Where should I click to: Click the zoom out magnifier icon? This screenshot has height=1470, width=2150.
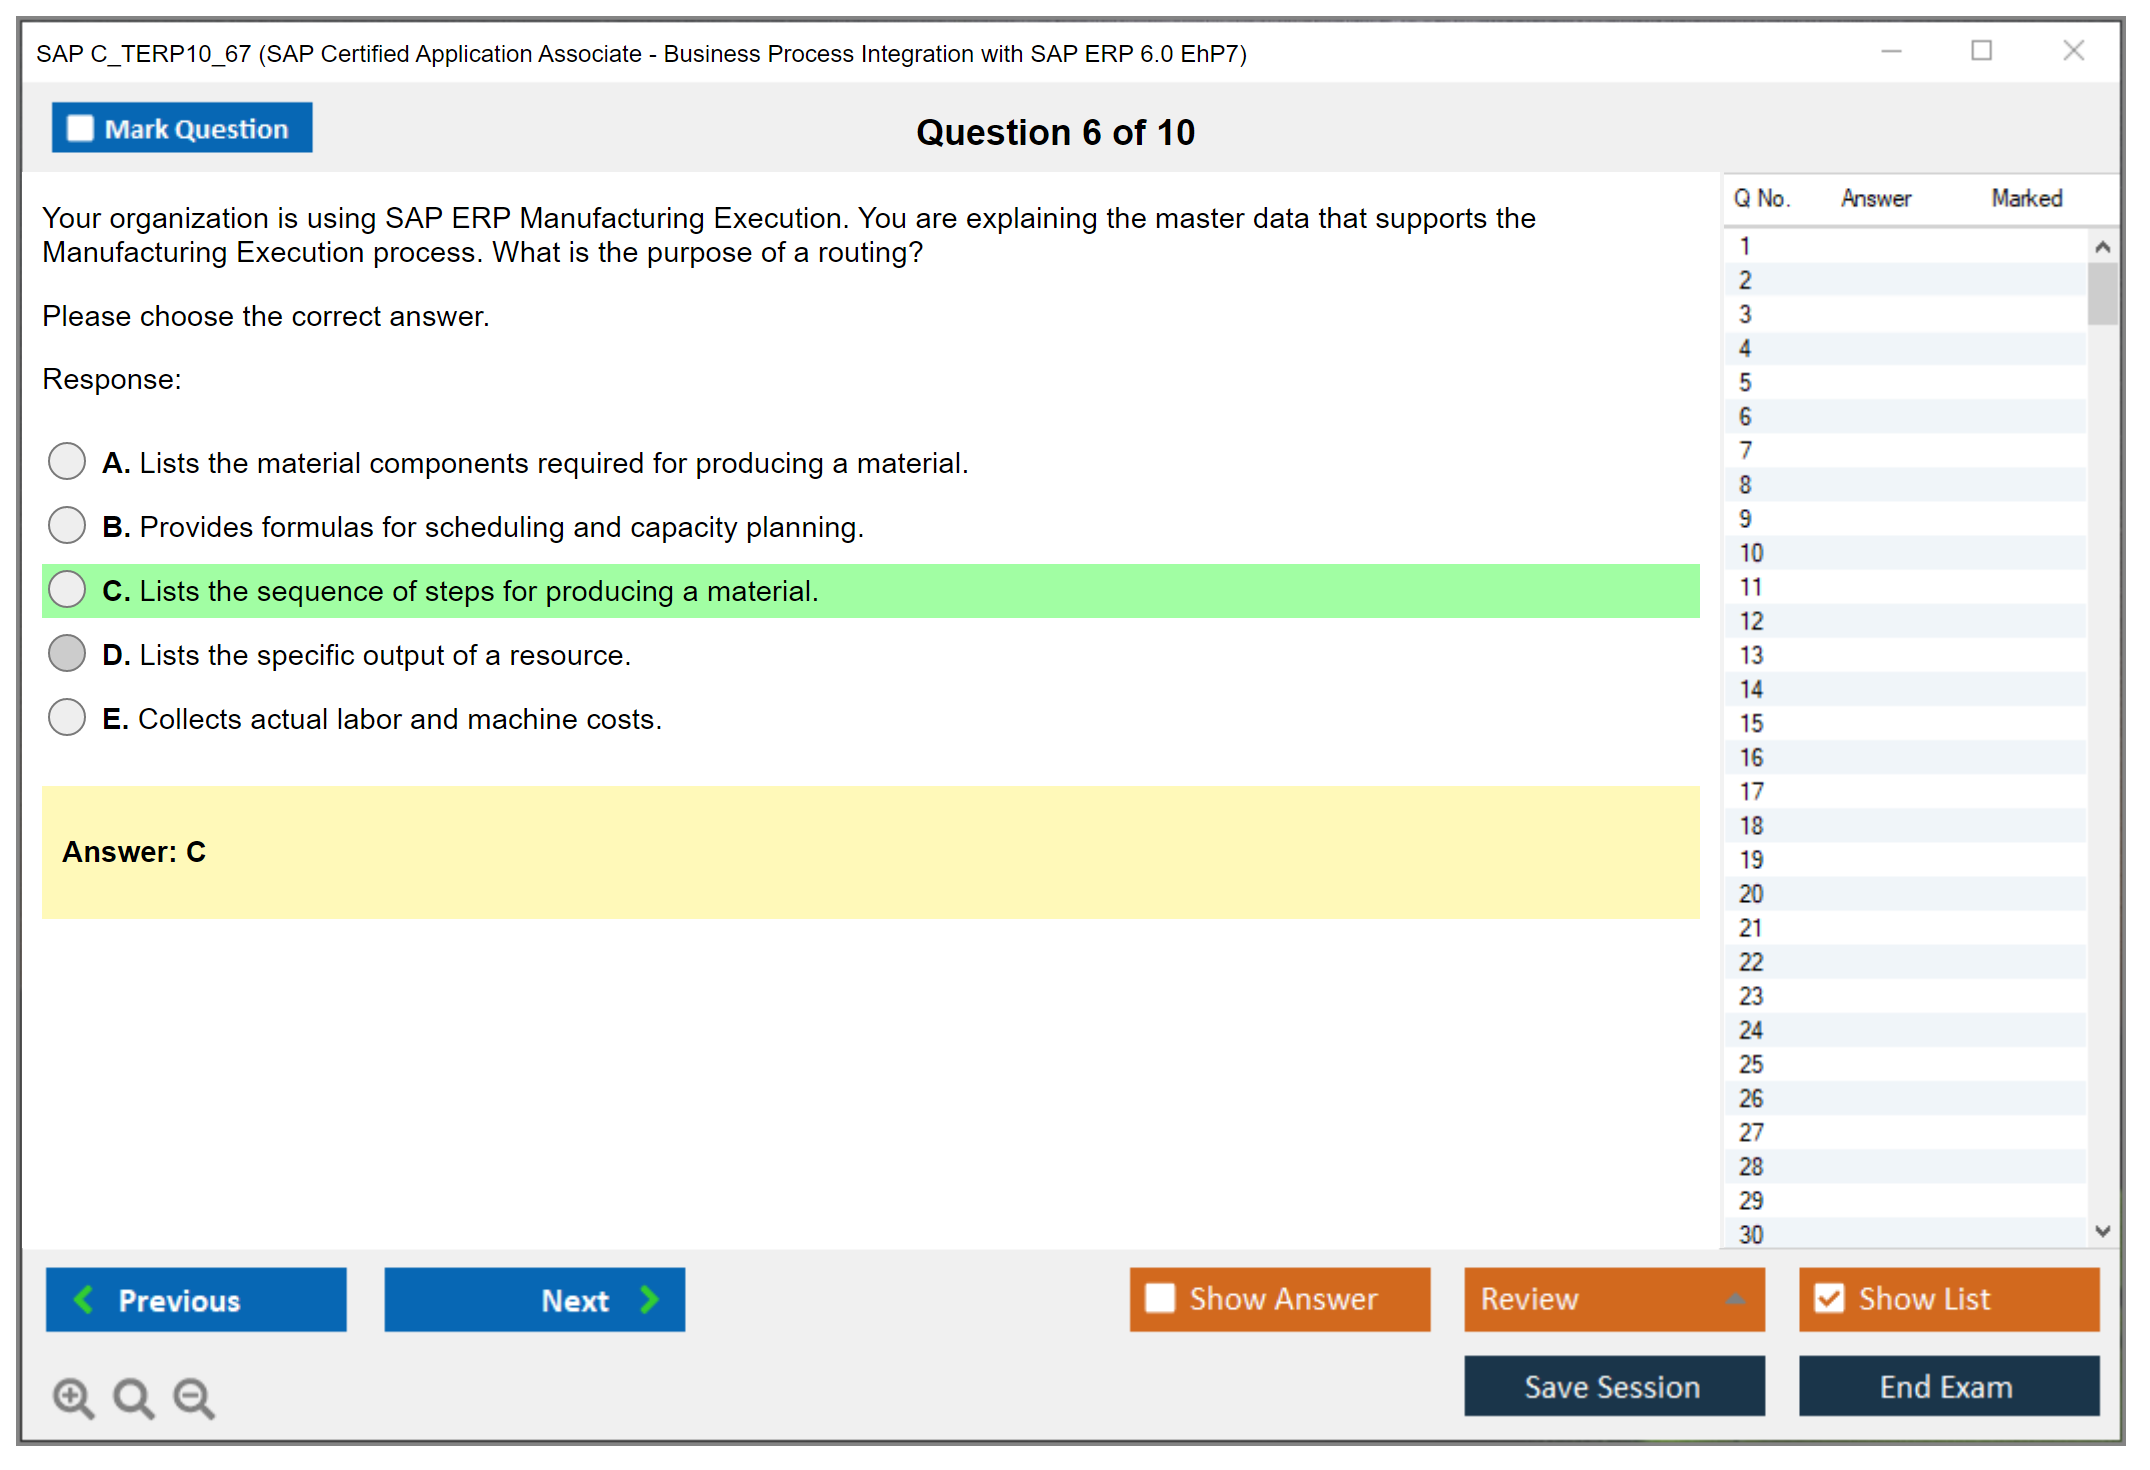click(x=194, y=1398)
